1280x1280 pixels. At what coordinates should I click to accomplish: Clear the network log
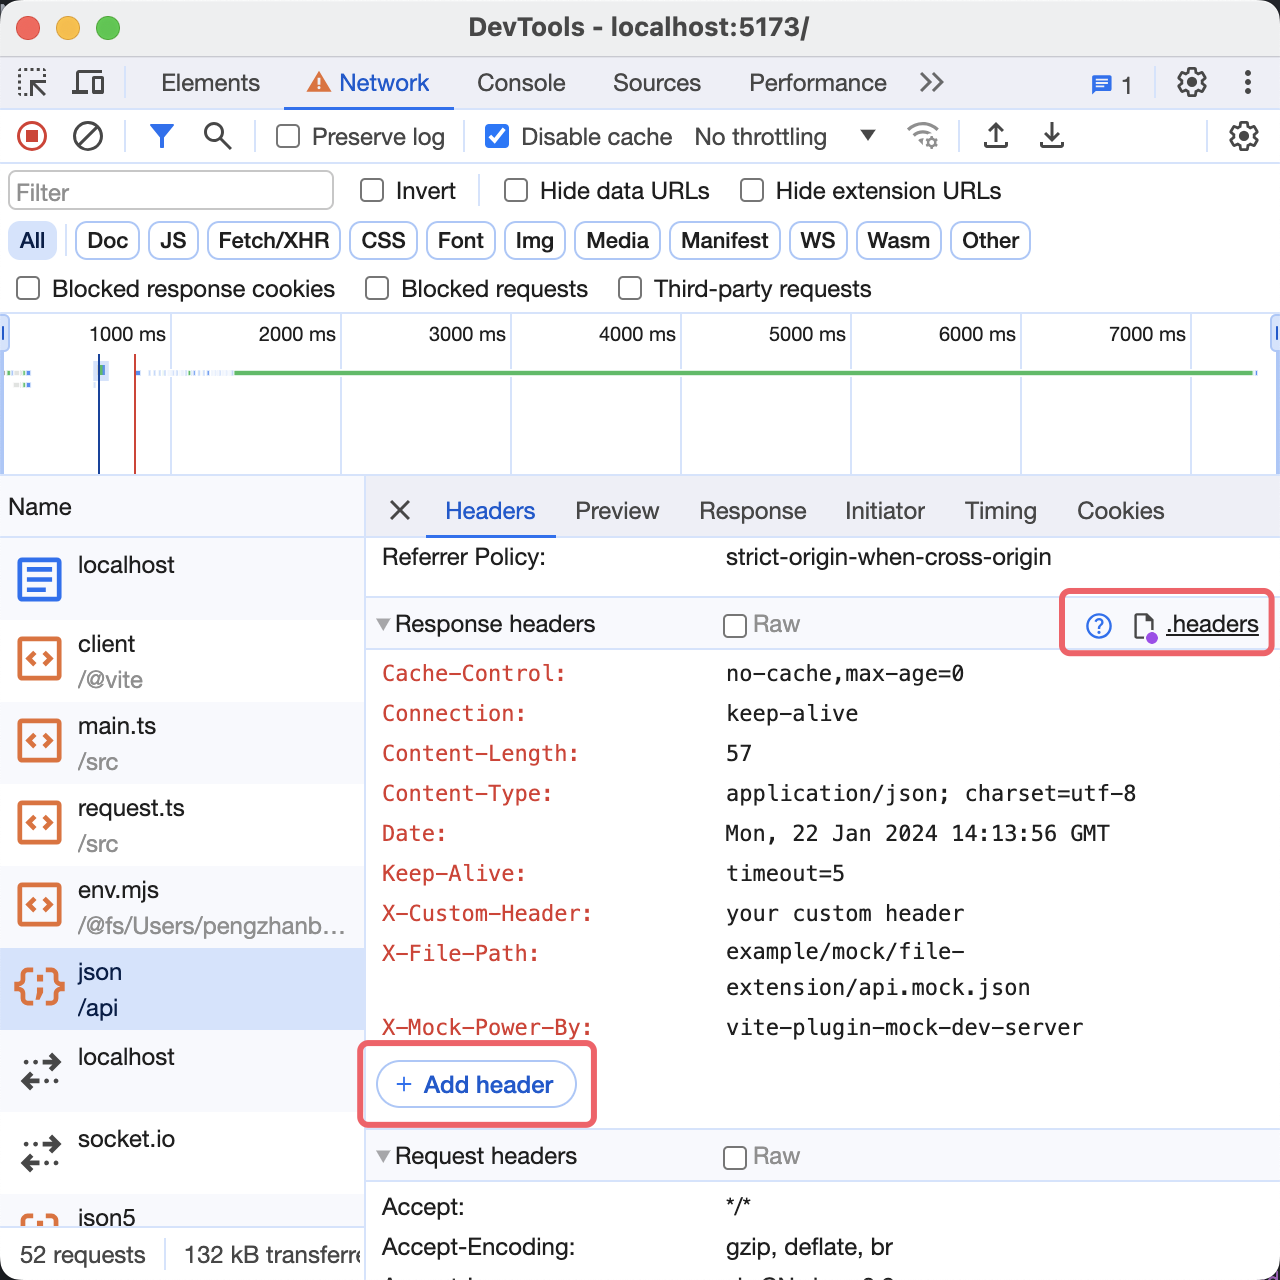click(x=88, y=136)
